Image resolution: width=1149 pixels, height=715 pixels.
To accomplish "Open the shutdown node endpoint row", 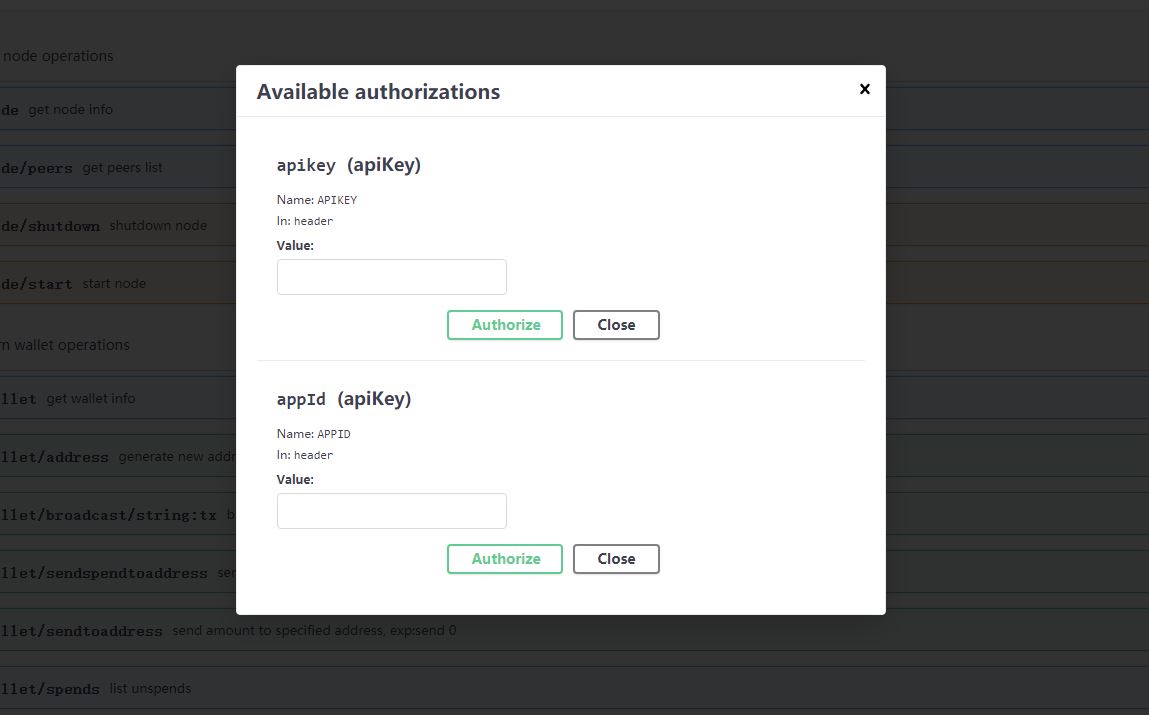I will pos(574,225).
